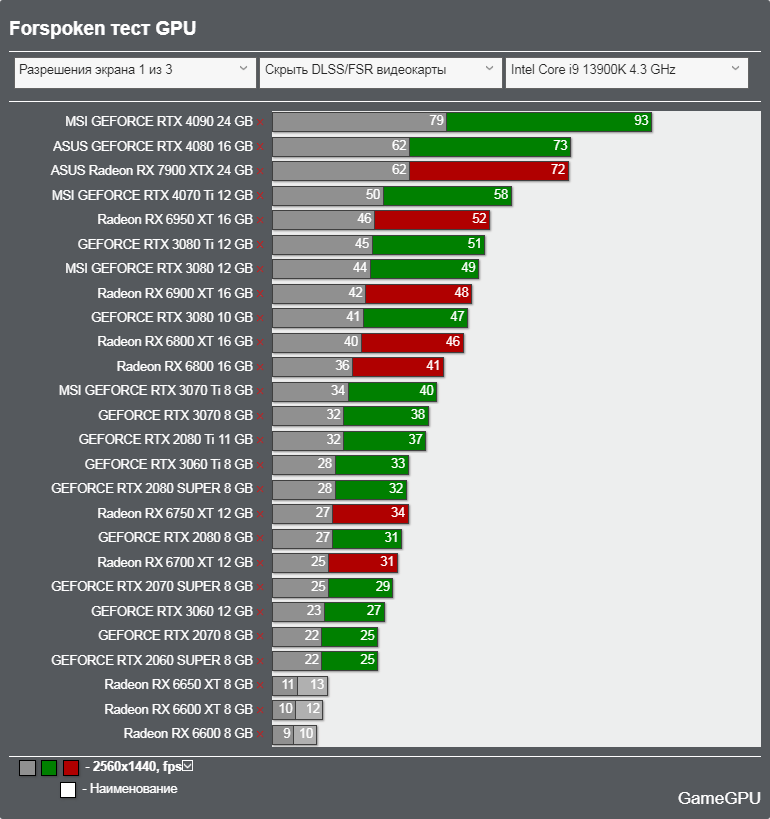Remove Radeon RX 6650 XT 8 GB row
The height and width of the screenshot is (819, 770).
click(x=260, y=685)
